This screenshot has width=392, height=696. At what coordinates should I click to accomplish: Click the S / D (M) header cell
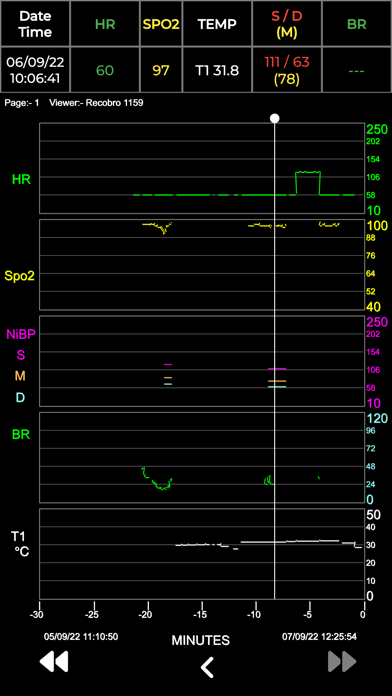[287, 24]
